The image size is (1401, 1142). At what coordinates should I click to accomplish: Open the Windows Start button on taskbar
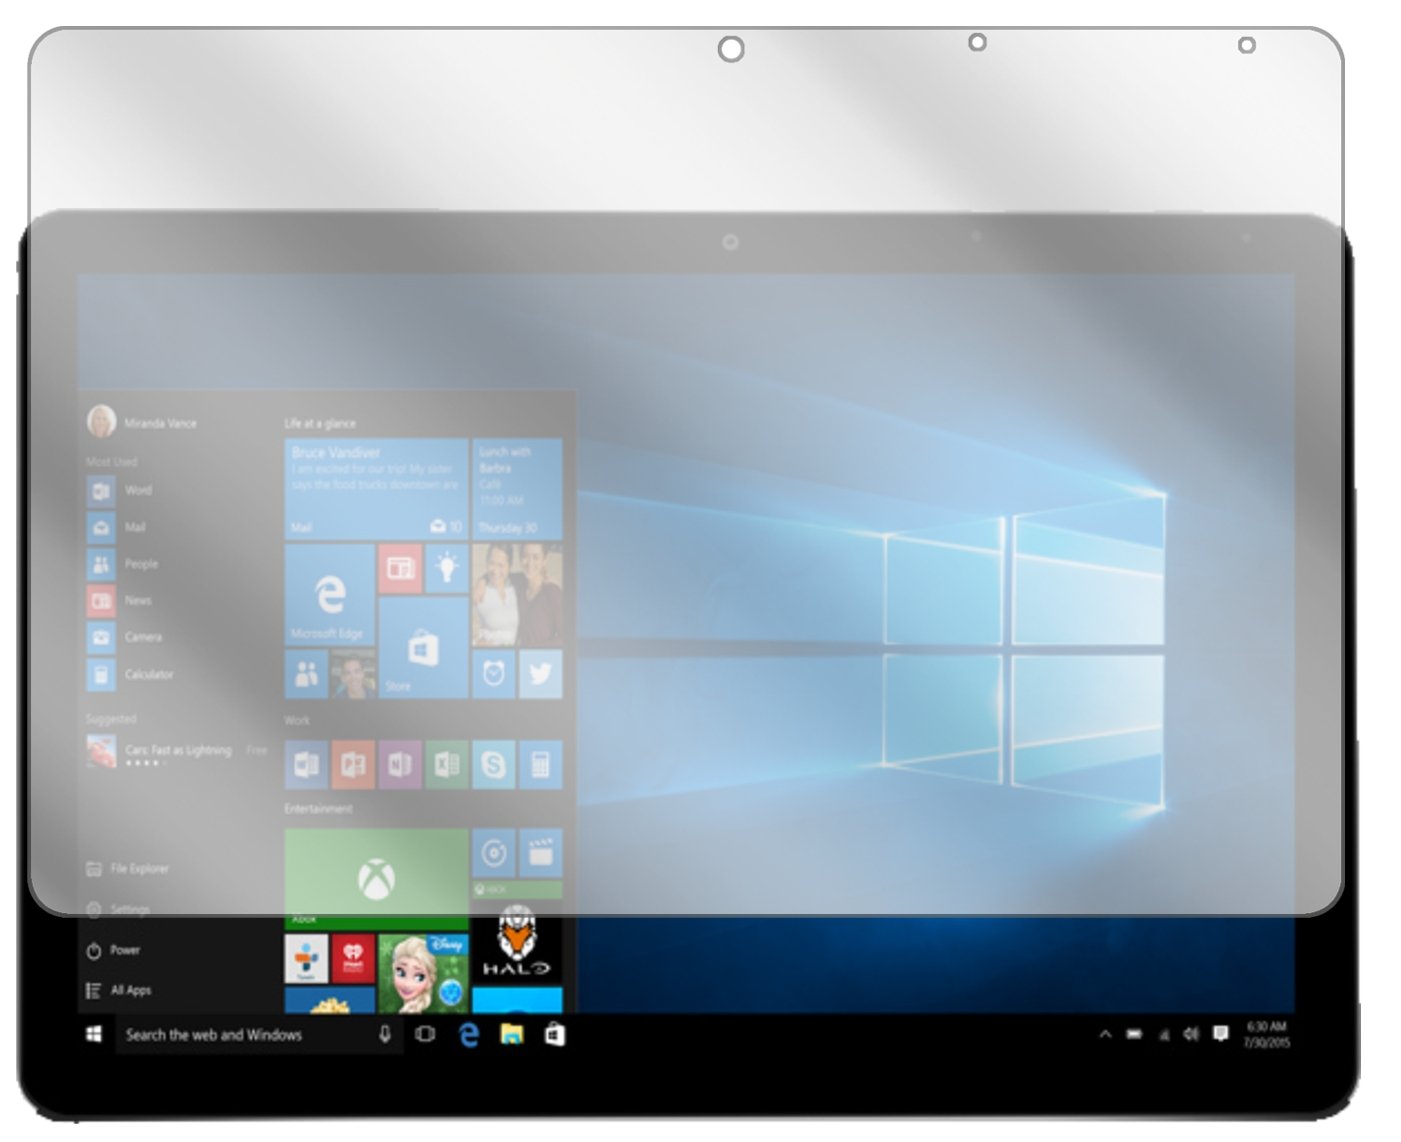(x=94, y=1035)
